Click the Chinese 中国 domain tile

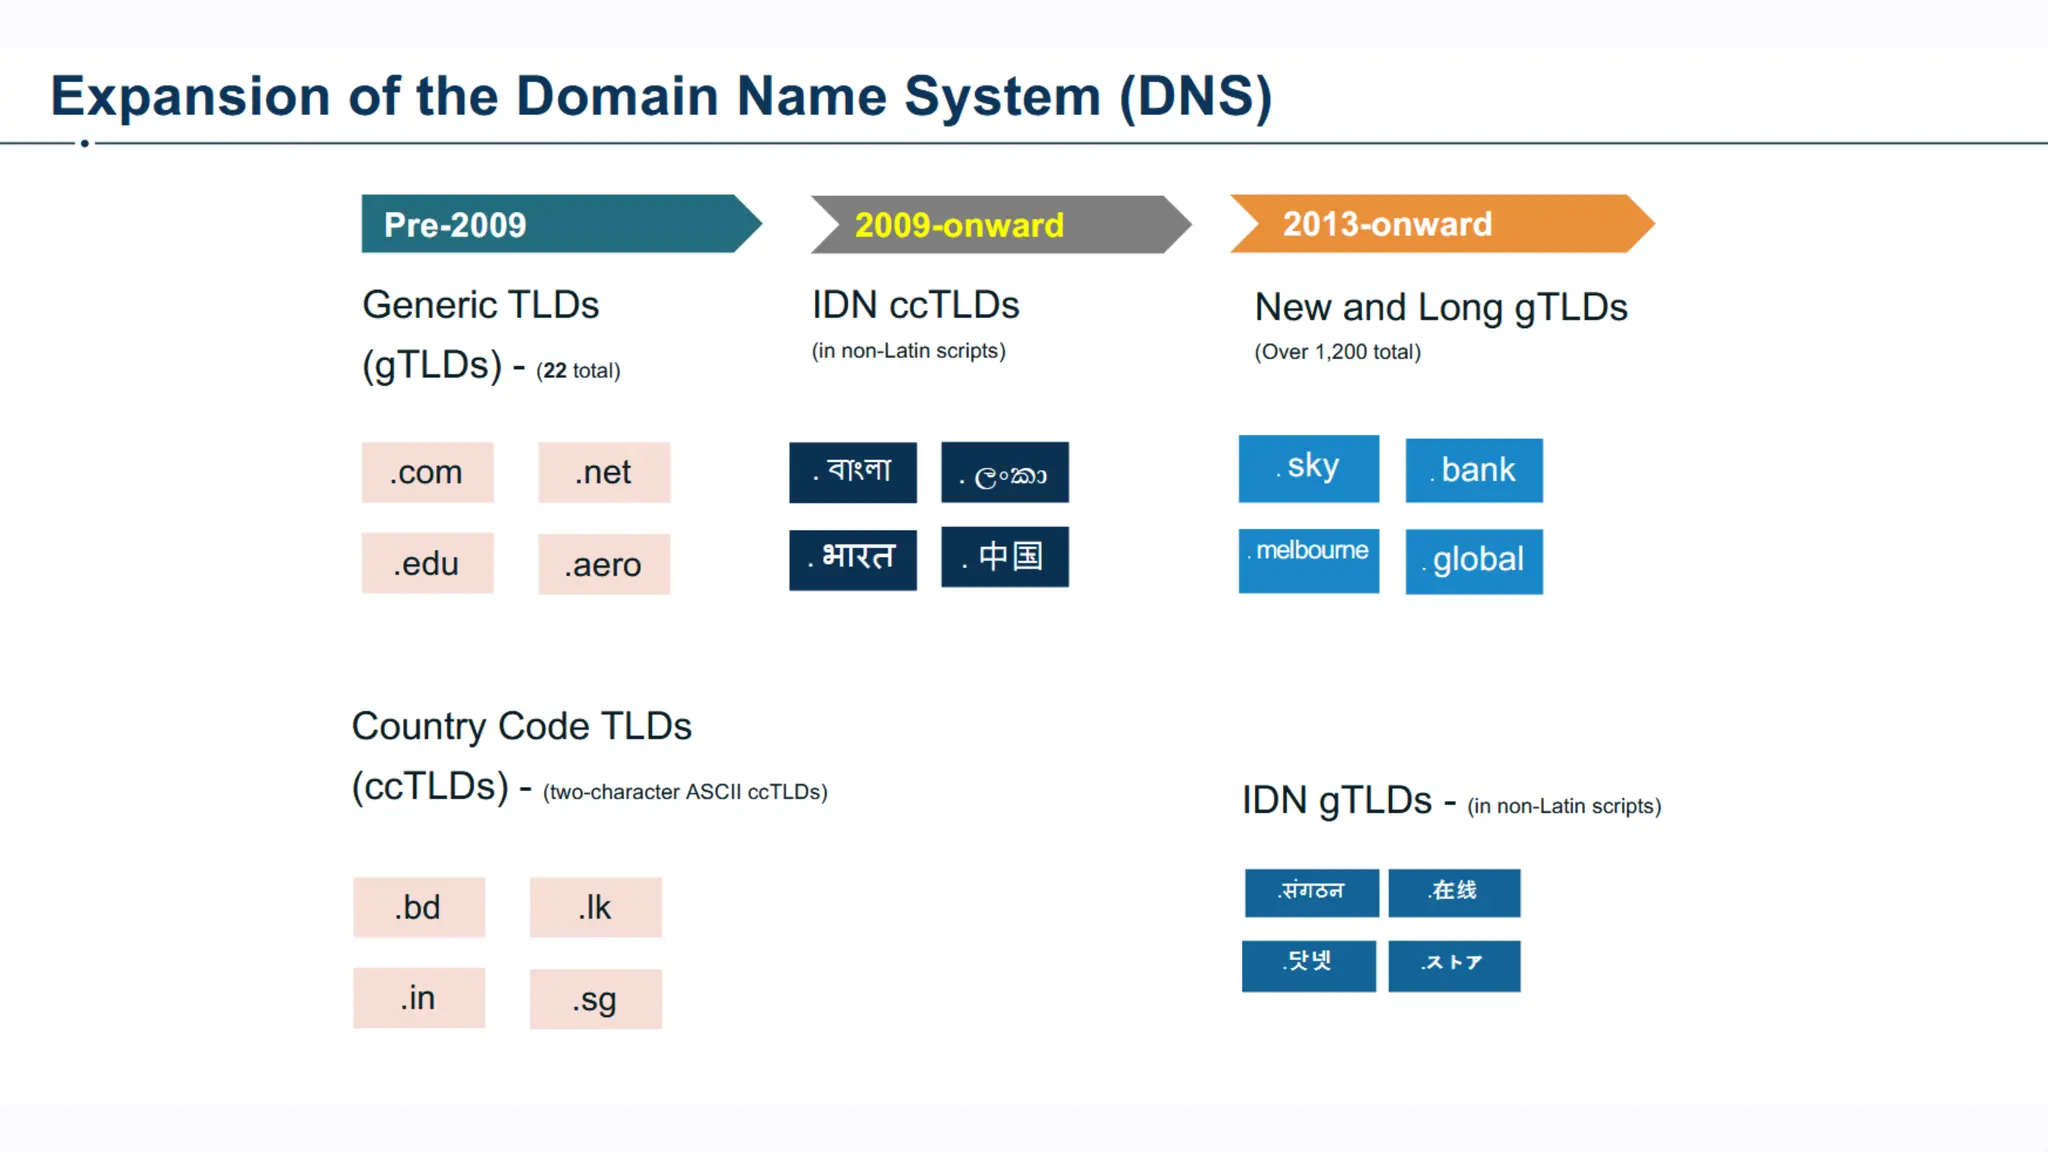(x=1004, y=557)
